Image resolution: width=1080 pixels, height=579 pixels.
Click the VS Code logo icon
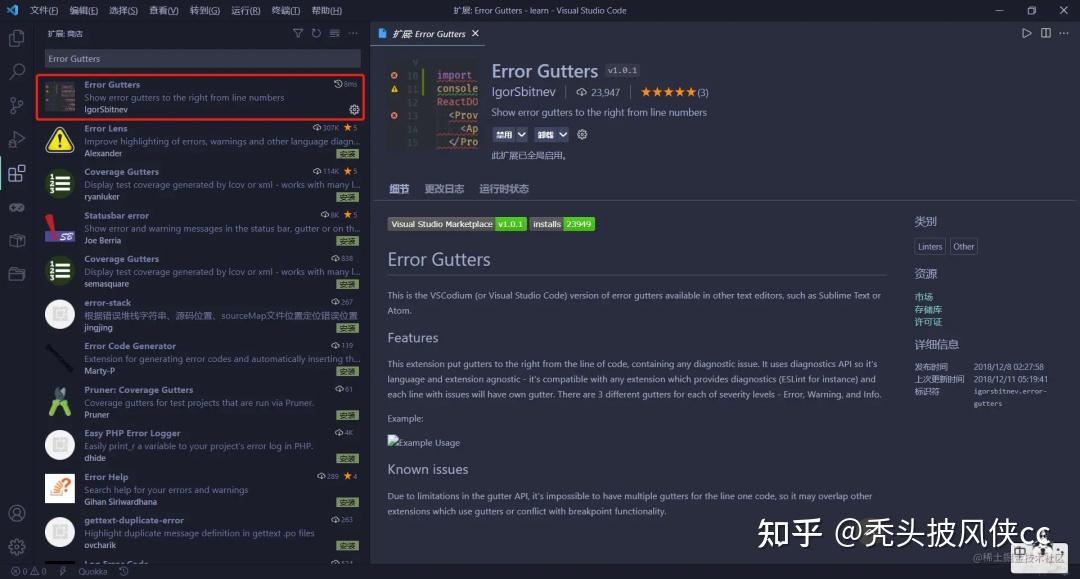pyautogui.click(x=12, y=10)
